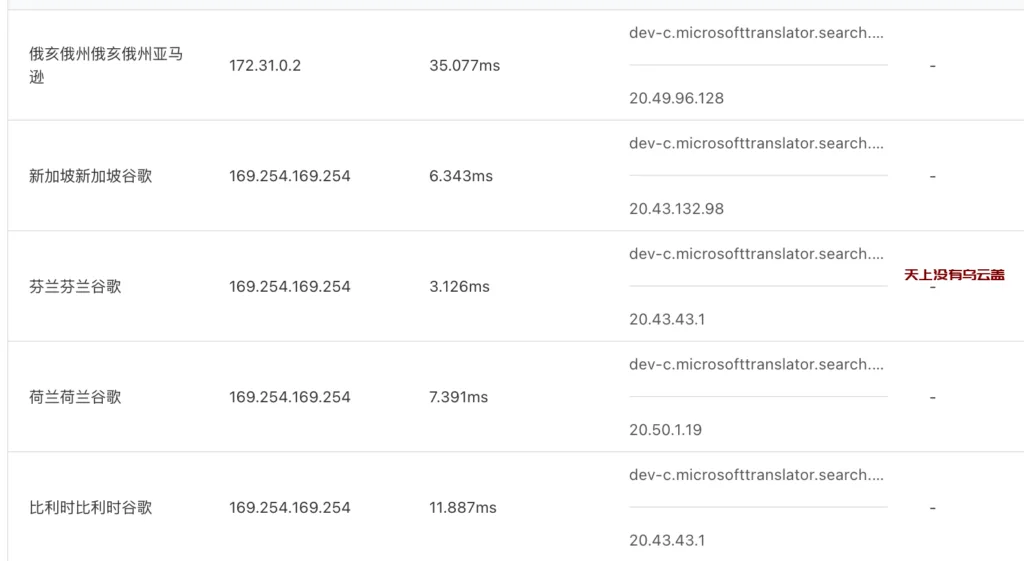
Task: Select the 7.391ms response time
Action: (x=458, y=396)
